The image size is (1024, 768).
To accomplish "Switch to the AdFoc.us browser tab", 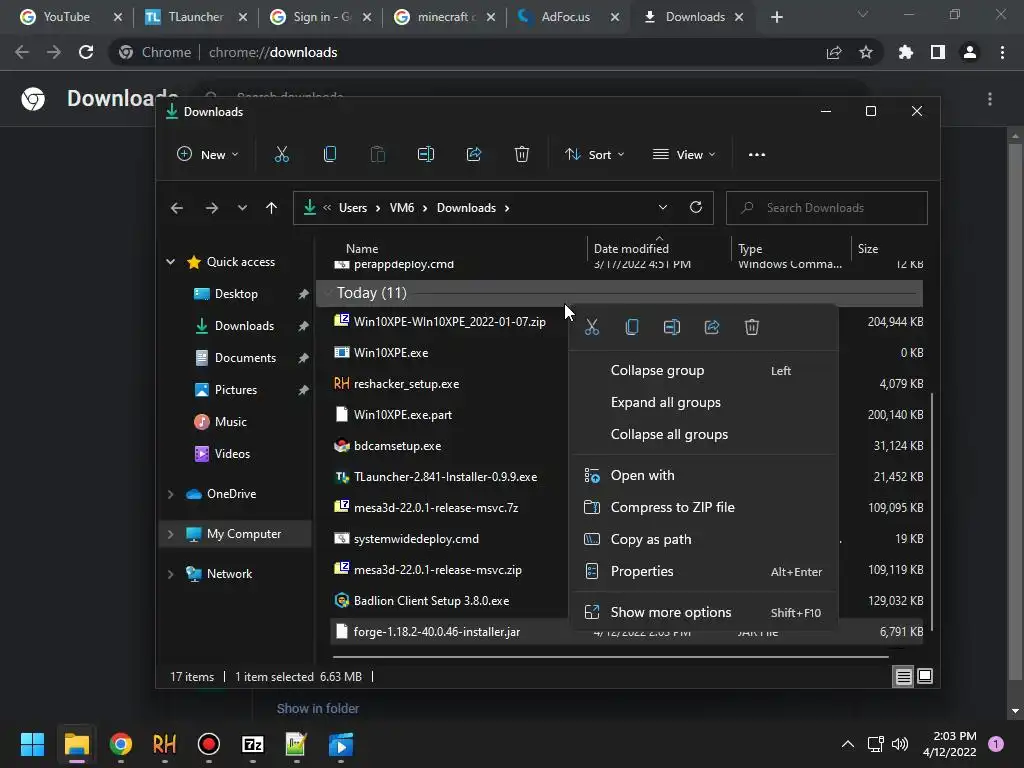I will coord(566,17).
